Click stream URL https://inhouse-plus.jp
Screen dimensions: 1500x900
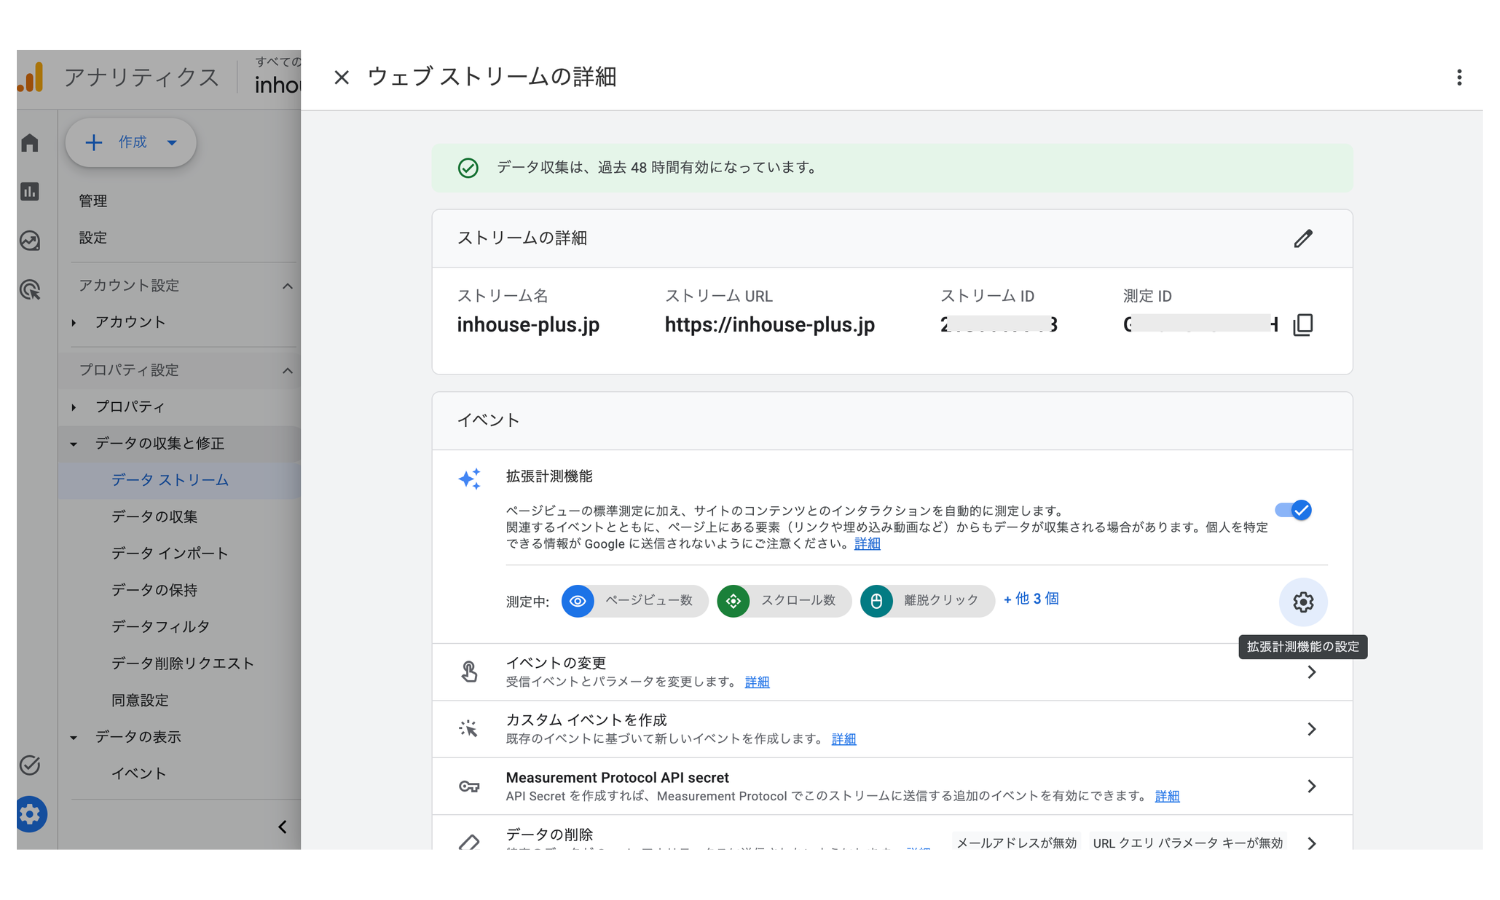click(x=770, y=325)
